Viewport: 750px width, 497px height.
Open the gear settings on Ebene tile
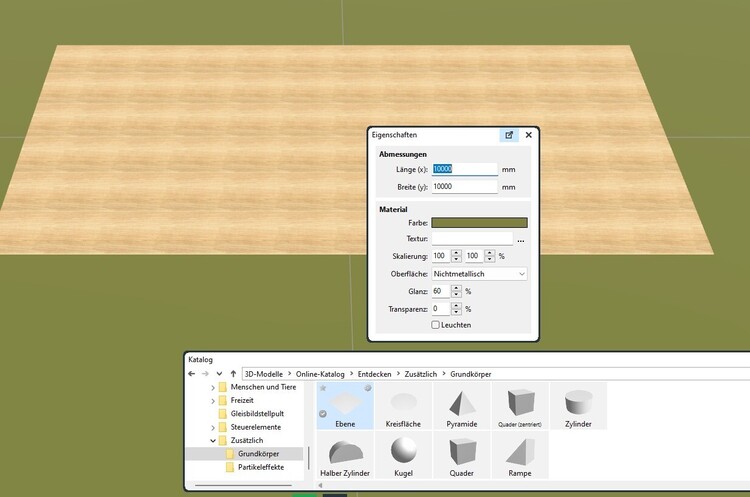coord(367,388)
